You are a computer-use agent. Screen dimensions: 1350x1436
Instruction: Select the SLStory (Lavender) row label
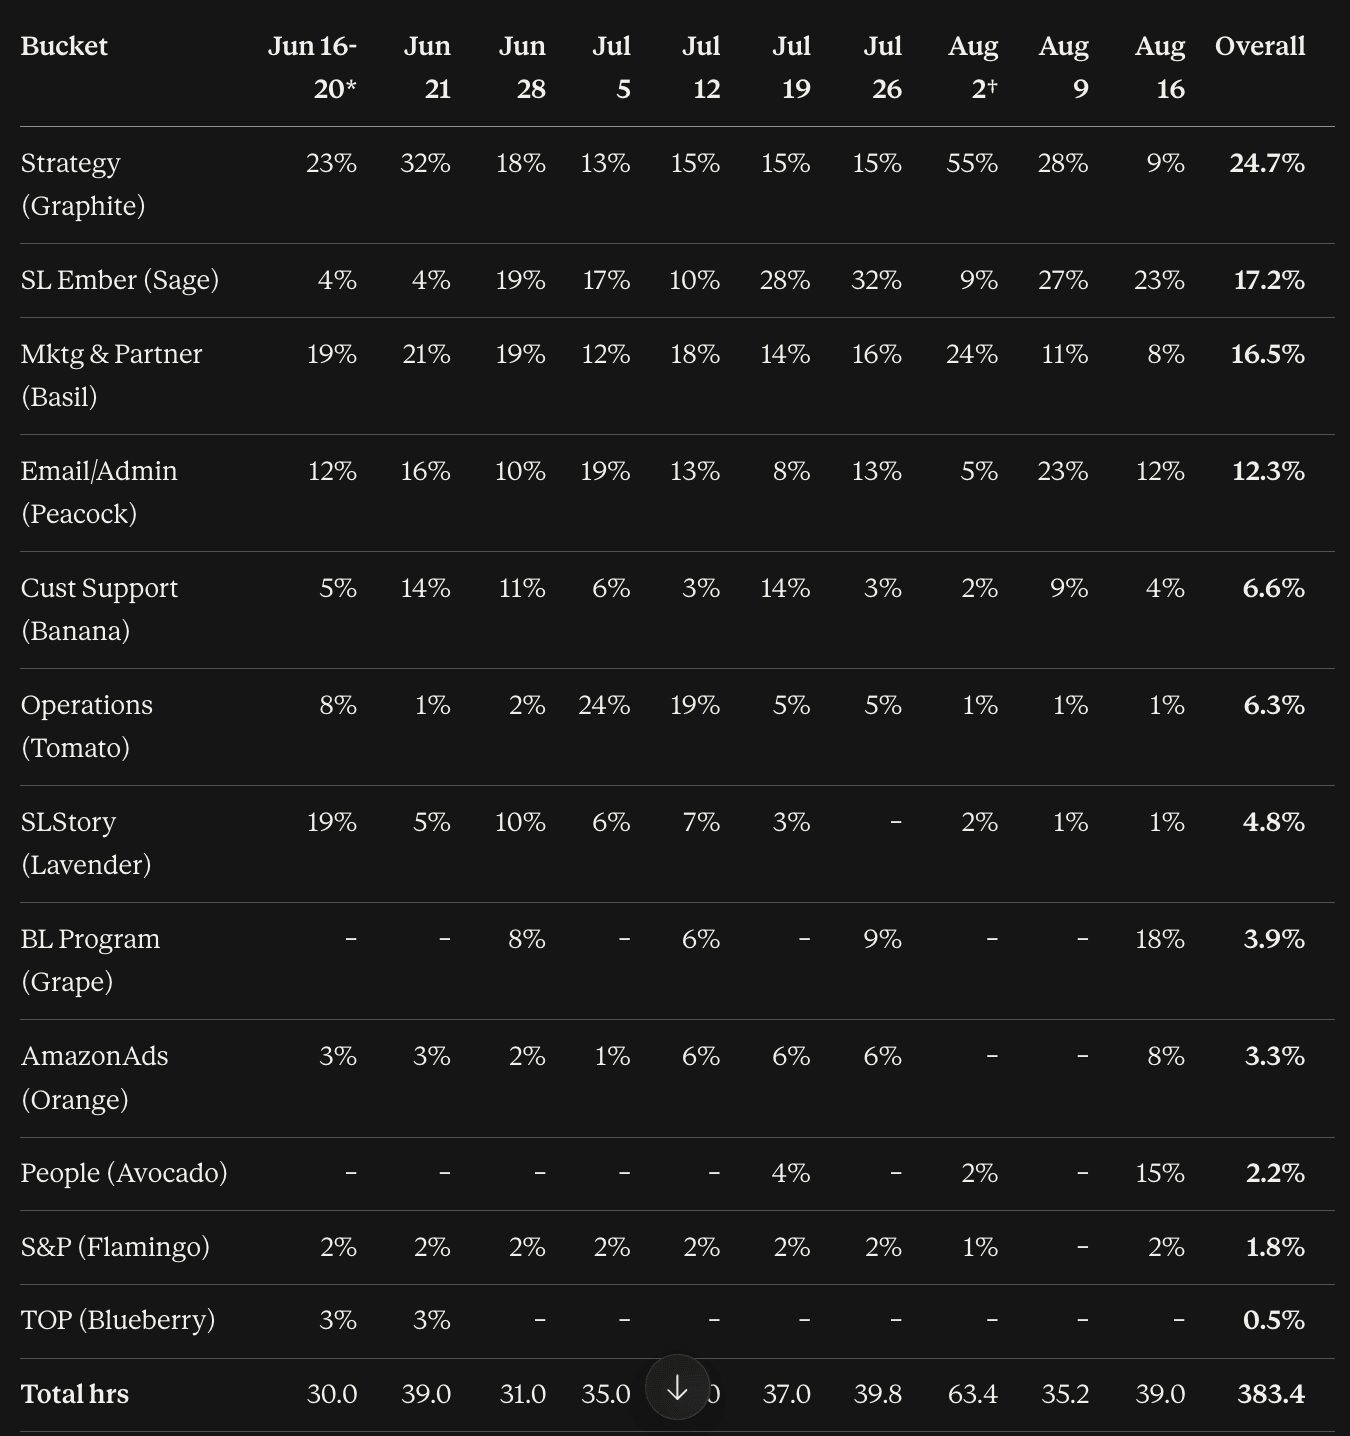click(86, 843)
